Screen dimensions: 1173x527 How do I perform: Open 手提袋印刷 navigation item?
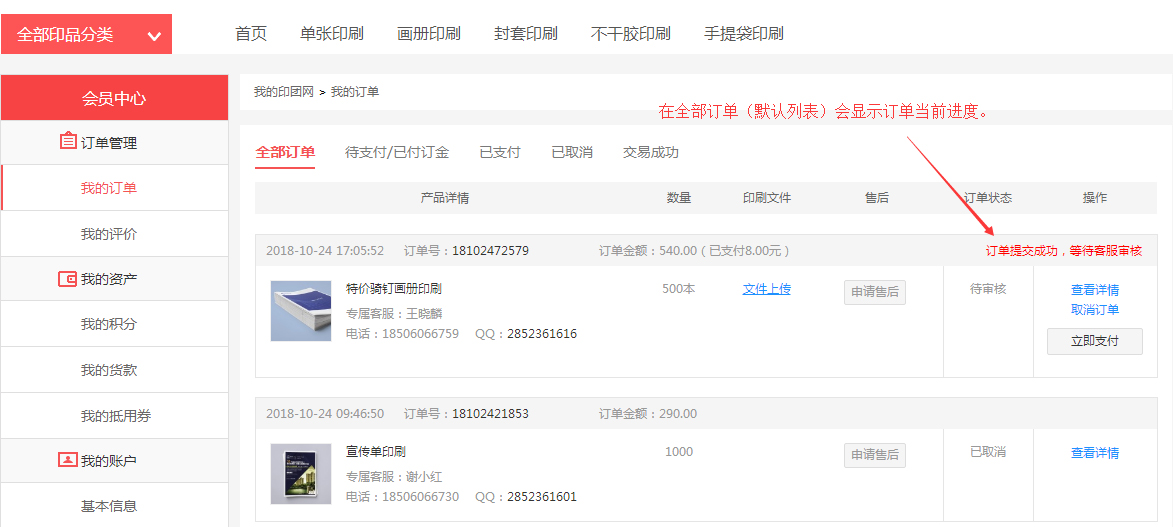(743, 34)
